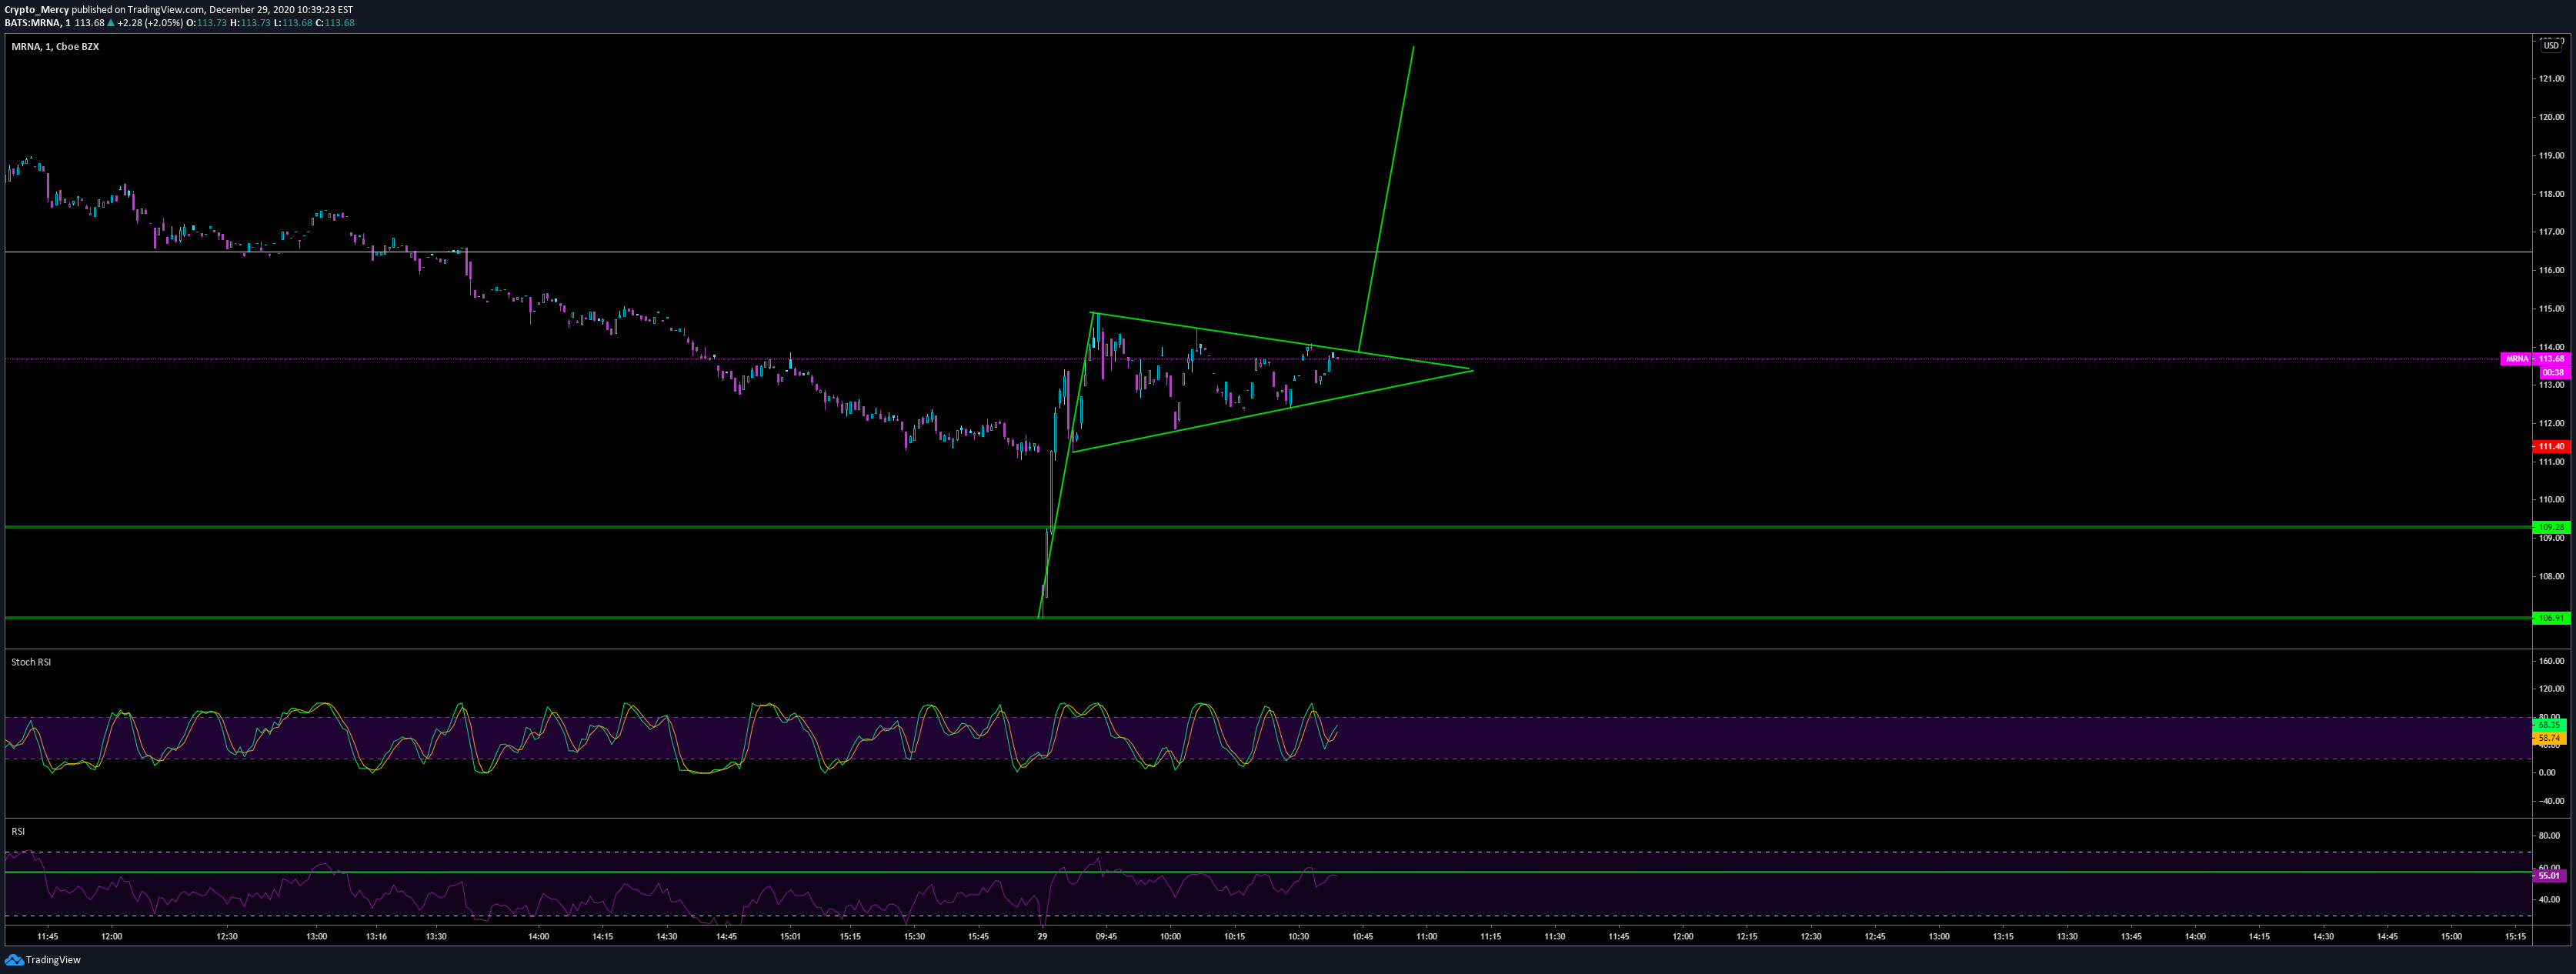This screenshot has height=974, width=2576.
Task: Click the 09:45 time axis label
Action: [1106, 937]
